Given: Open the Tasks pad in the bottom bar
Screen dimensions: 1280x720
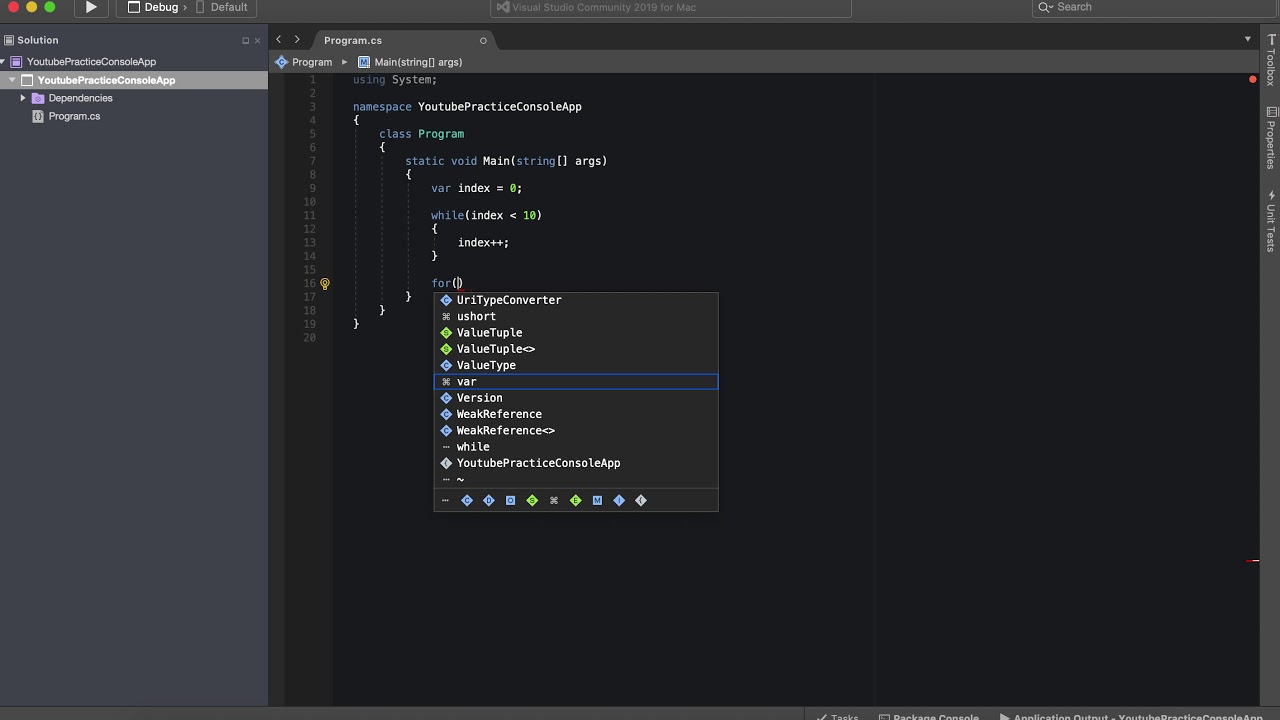Looking at the screenshot, I should pyautogui.click(x=838, y=716).
